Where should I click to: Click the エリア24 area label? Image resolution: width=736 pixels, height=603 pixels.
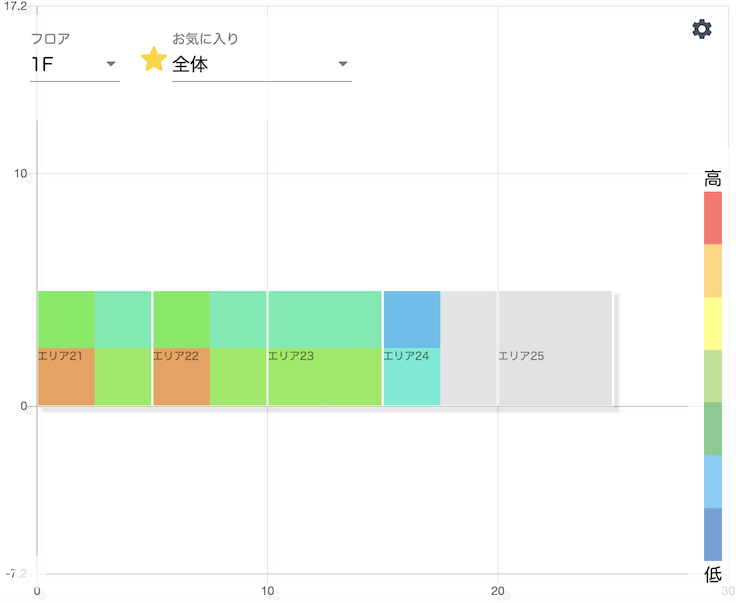[406, 356]
